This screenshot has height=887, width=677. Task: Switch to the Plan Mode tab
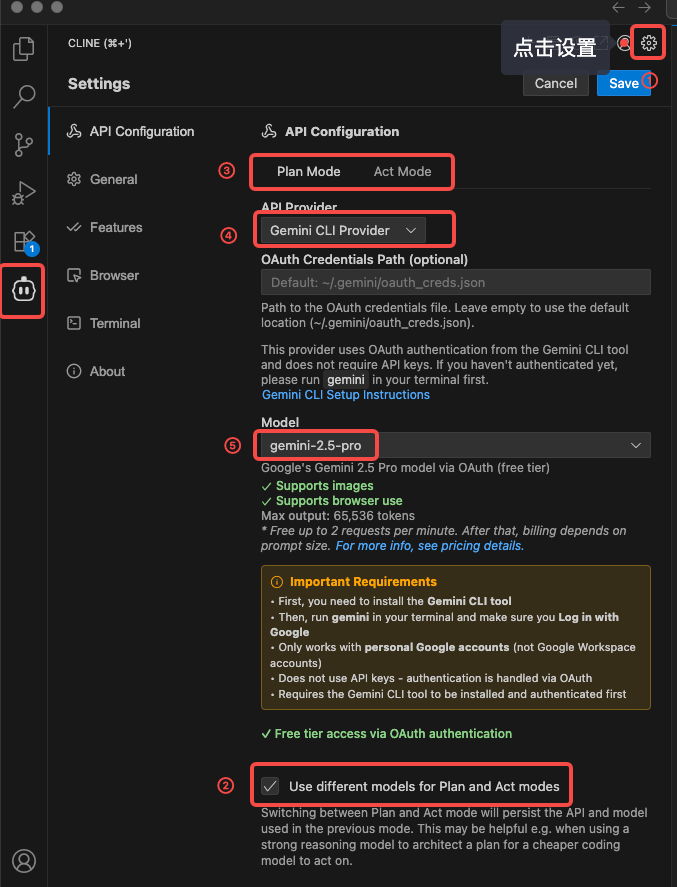pos(308,171)
